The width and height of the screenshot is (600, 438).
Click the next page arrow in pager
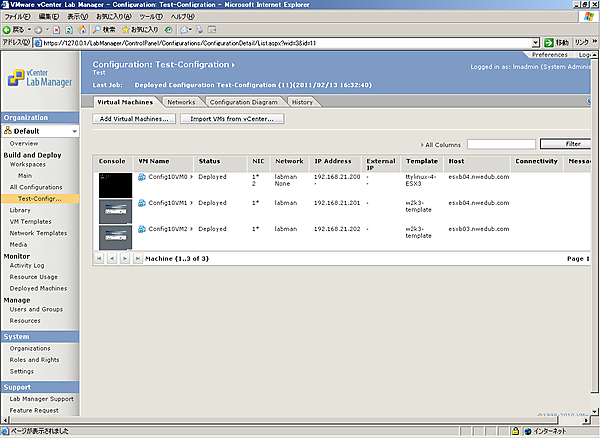[124, 258]
